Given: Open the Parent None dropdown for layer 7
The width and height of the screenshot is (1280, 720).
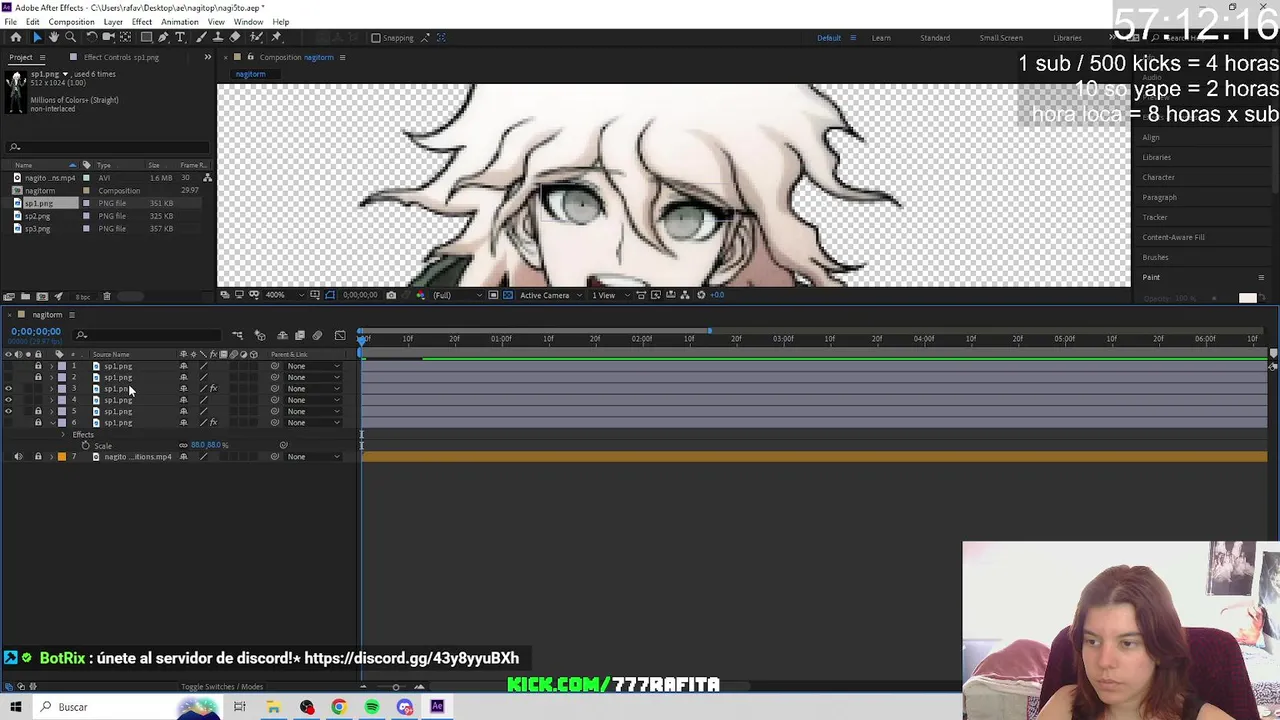Looking at the screenshot, I should (315, 457).
